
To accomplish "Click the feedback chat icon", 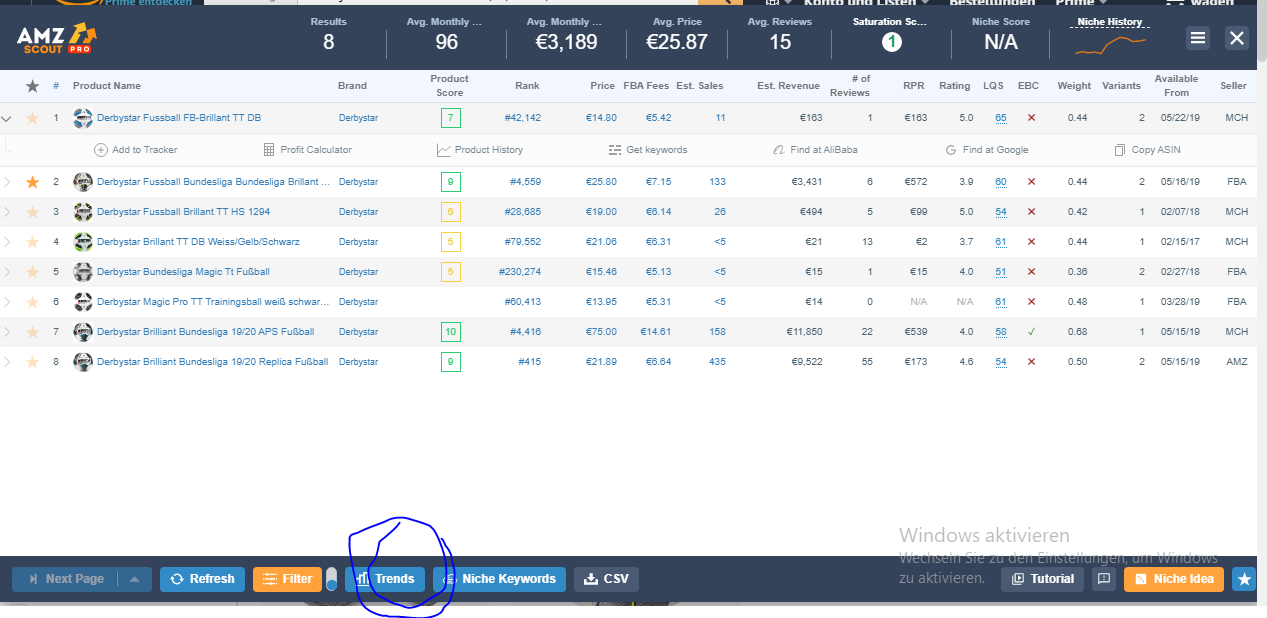I will tap(1104, 579).
